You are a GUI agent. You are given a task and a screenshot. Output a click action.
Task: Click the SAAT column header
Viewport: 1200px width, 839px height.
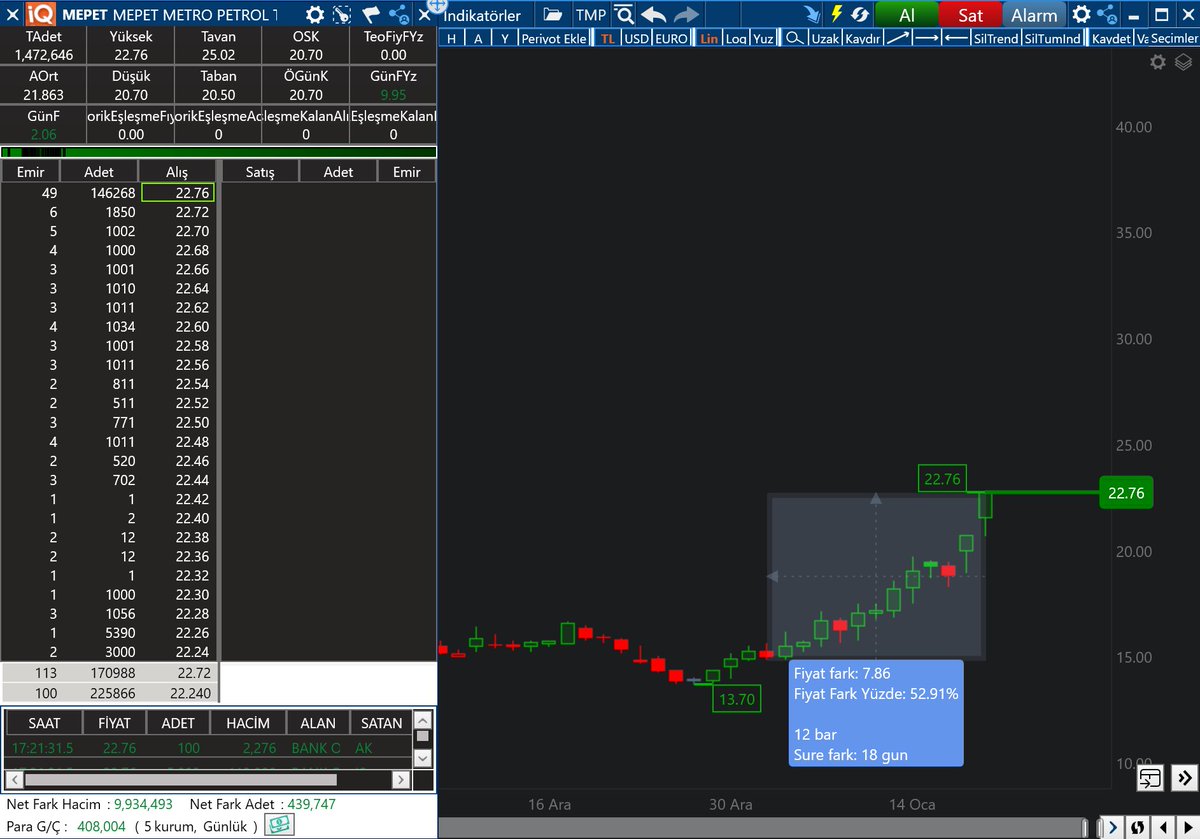click(x=44, y=722)
